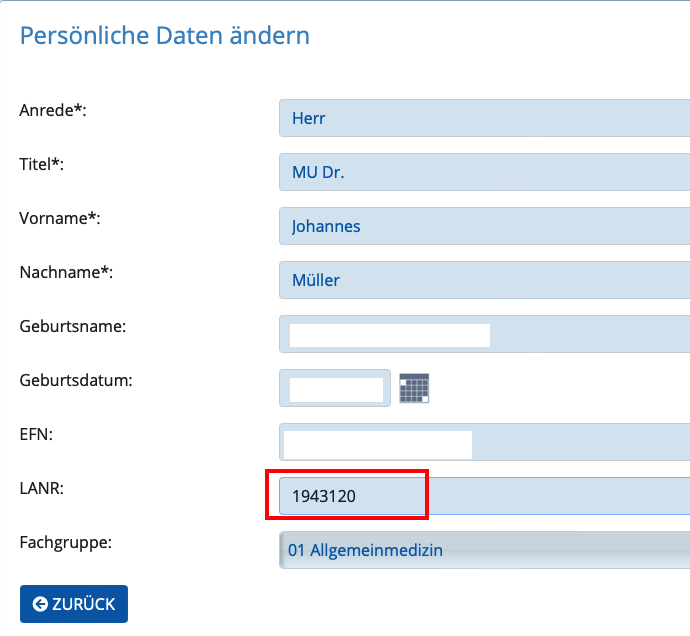The image size is (690, 636).
Task: Open the Titel dropdown showing MU Dr.
Action: tap(484, 172)
